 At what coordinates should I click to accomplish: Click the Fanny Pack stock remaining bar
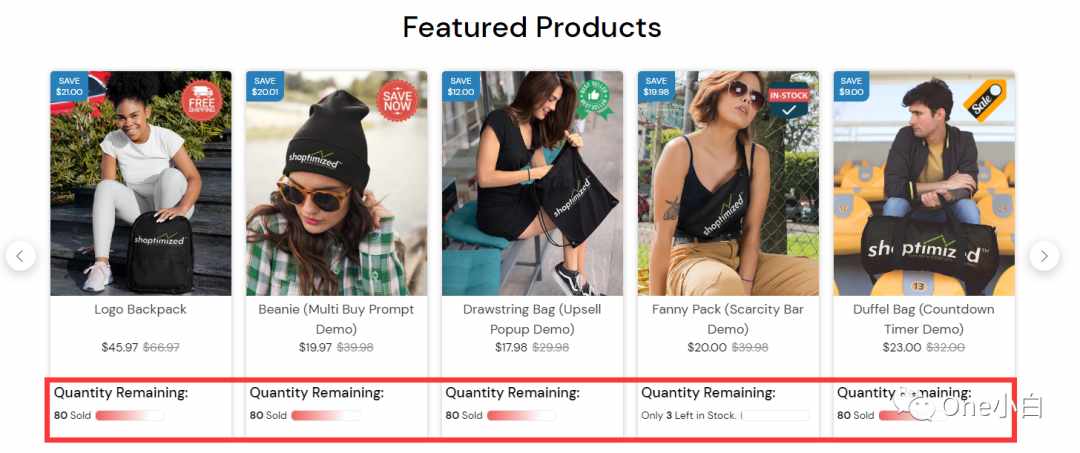[775, 416]
